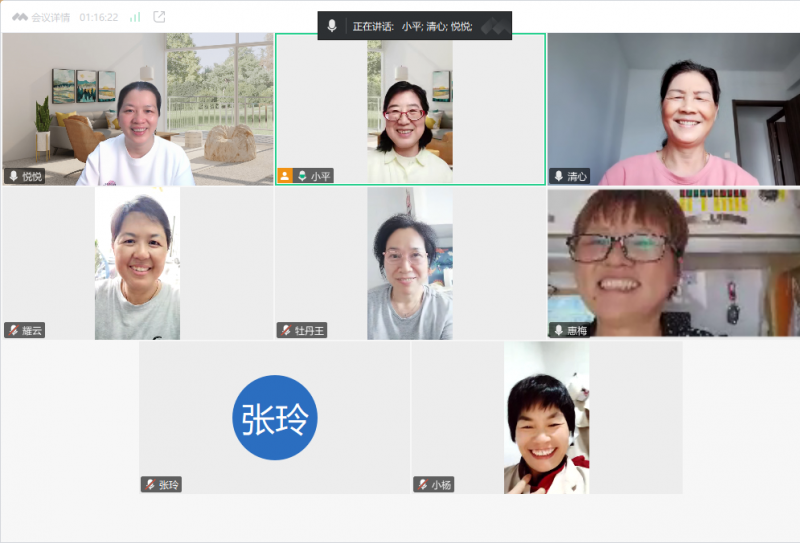Click the blue 张玲 avatar circle
This screenshot has width=800, height=543.
coord(274,417)
